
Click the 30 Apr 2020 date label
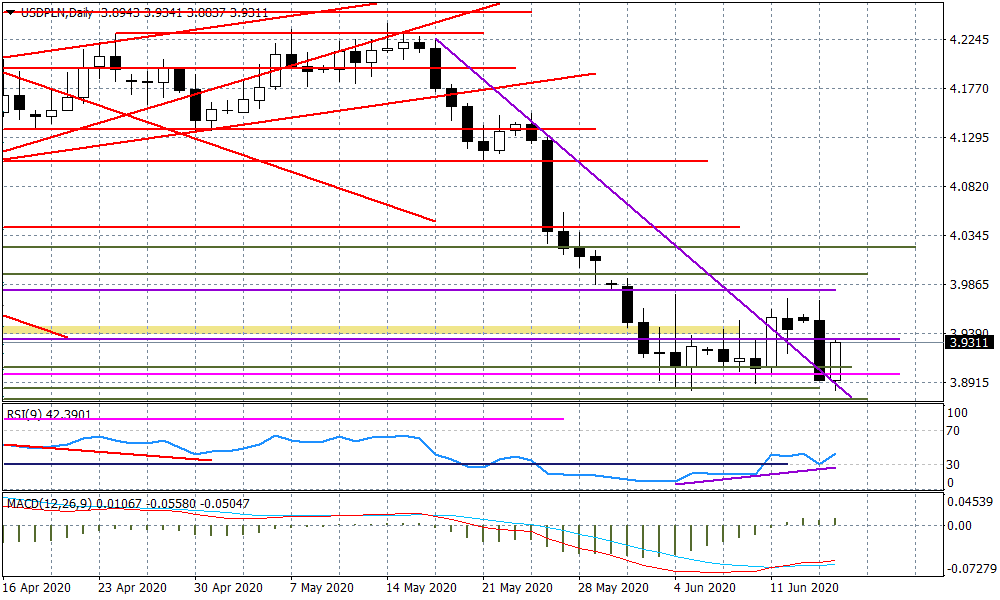pyautogui.click(x=228, y=588)
